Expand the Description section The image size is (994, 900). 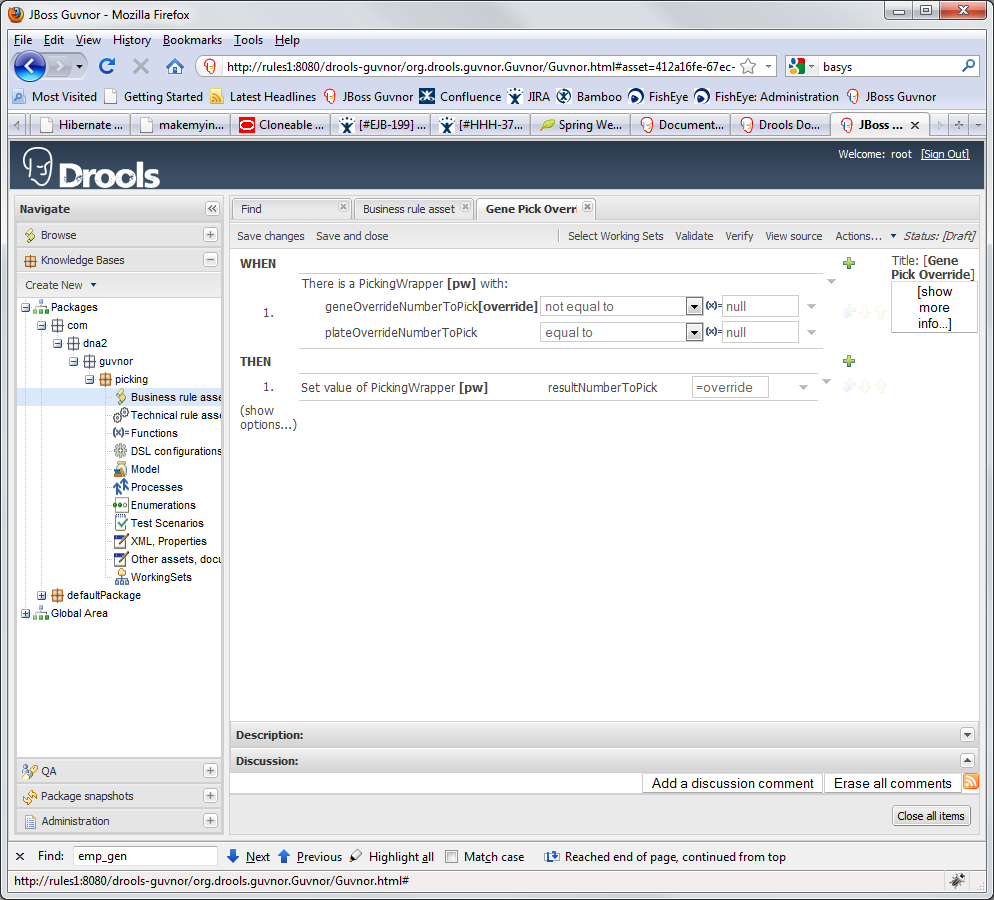point(966,735)
